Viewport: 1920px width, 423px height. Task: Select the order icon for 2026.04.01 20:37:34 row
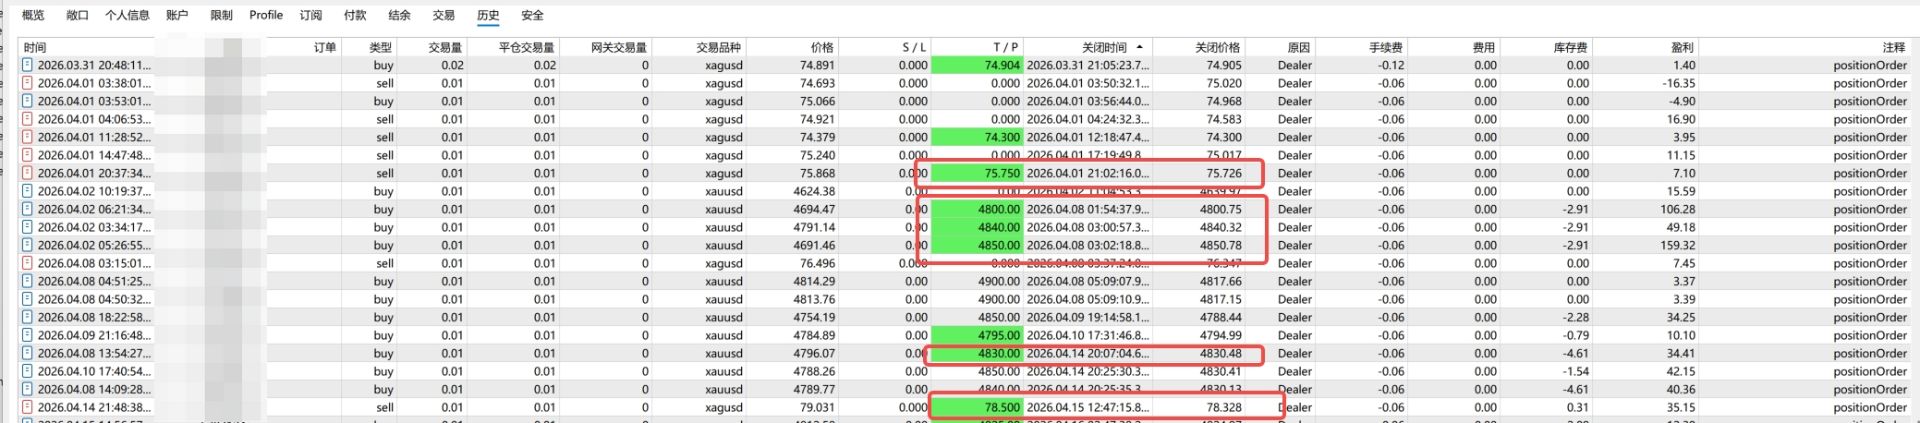click(x=27, y=173)
